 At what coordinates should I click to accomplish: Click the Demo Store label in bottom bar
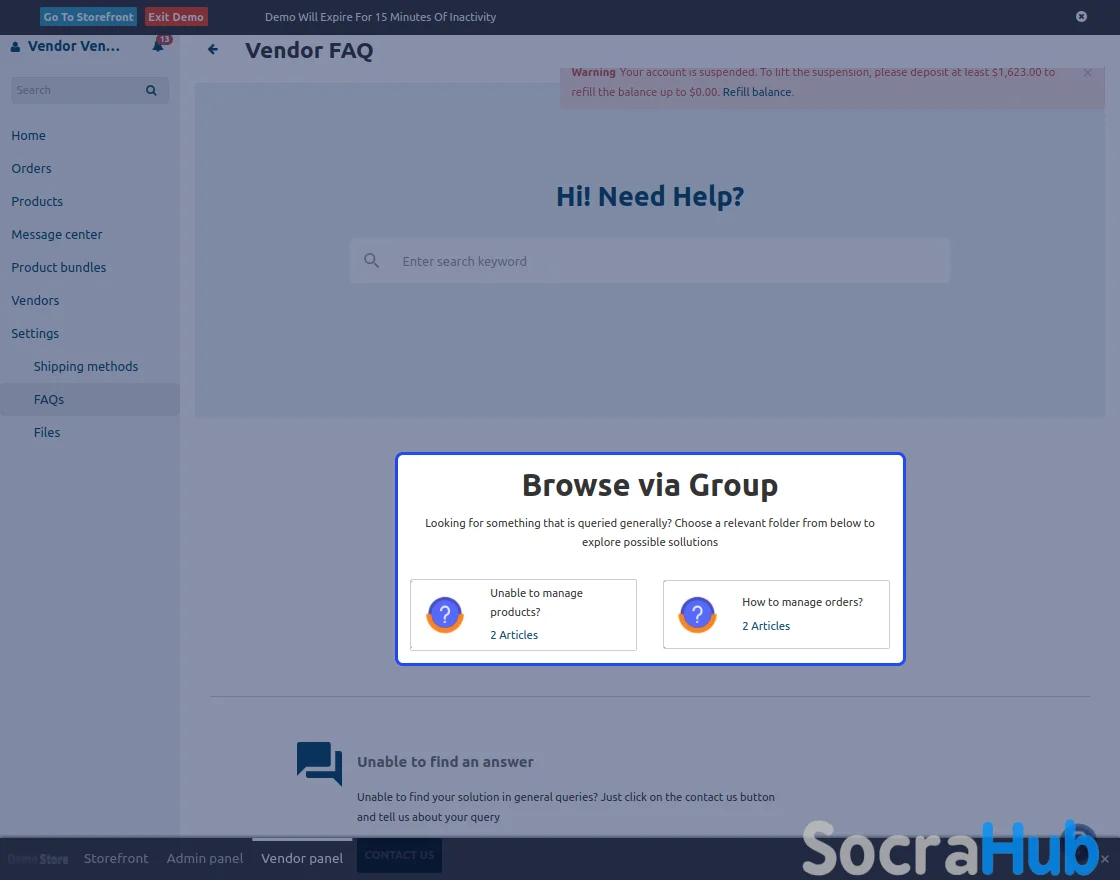38,859
